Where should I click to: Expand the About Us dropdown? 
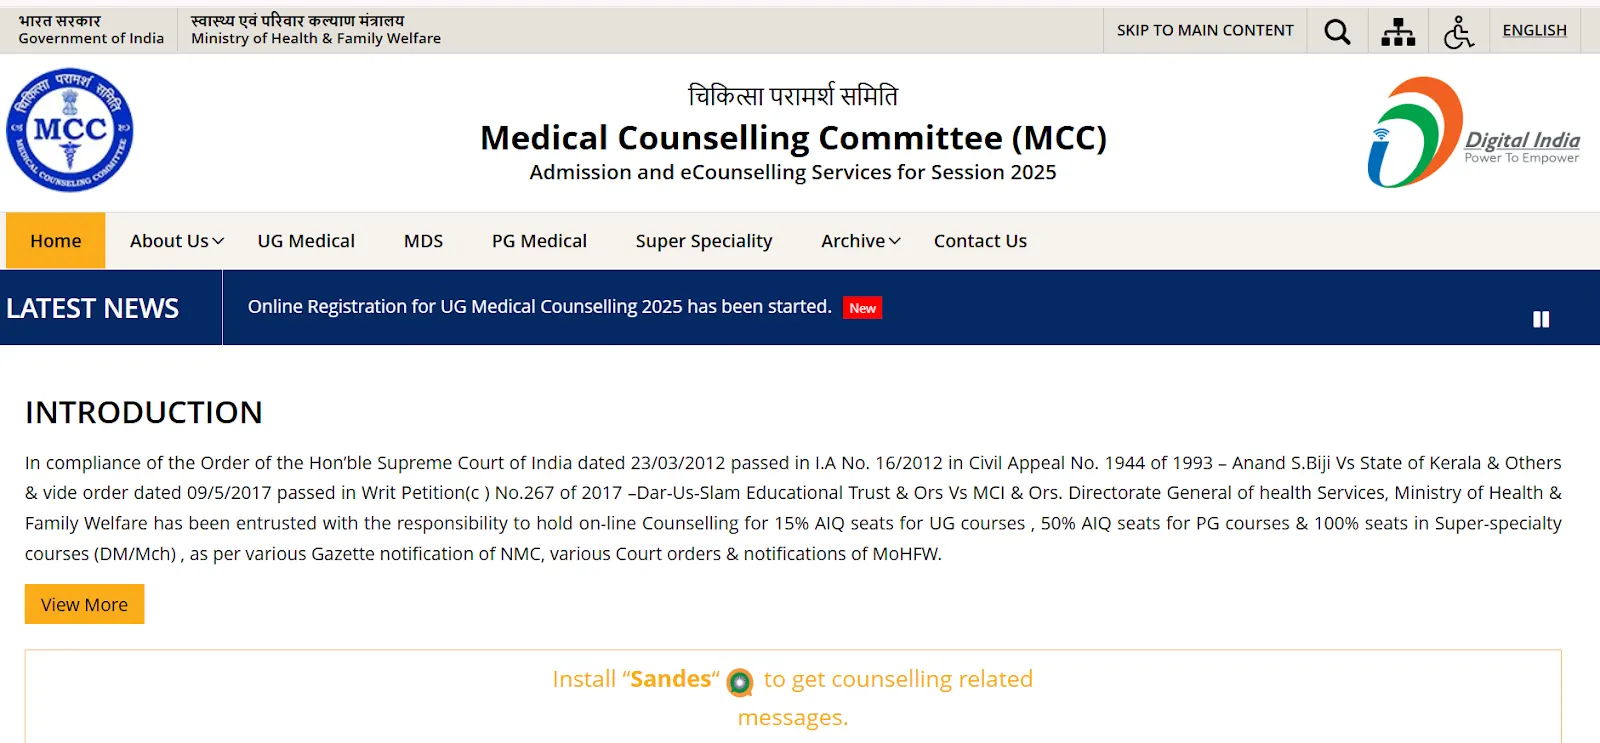point(174,240)
